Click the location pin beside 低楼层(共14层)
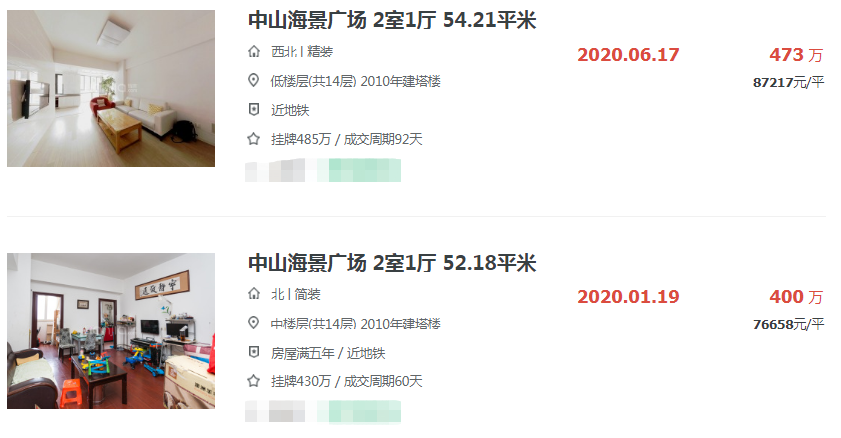841x438 pixels. [254, 80]
